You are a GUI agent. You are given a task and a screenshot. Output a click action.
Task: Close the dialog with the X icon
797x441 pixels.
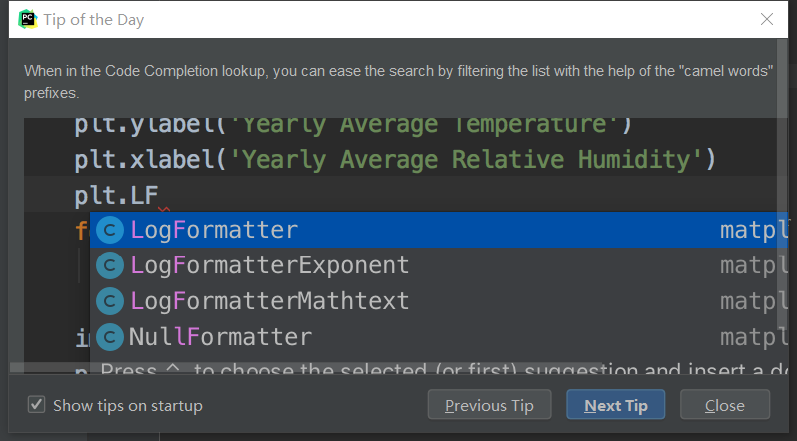click(x=767, y=20)
